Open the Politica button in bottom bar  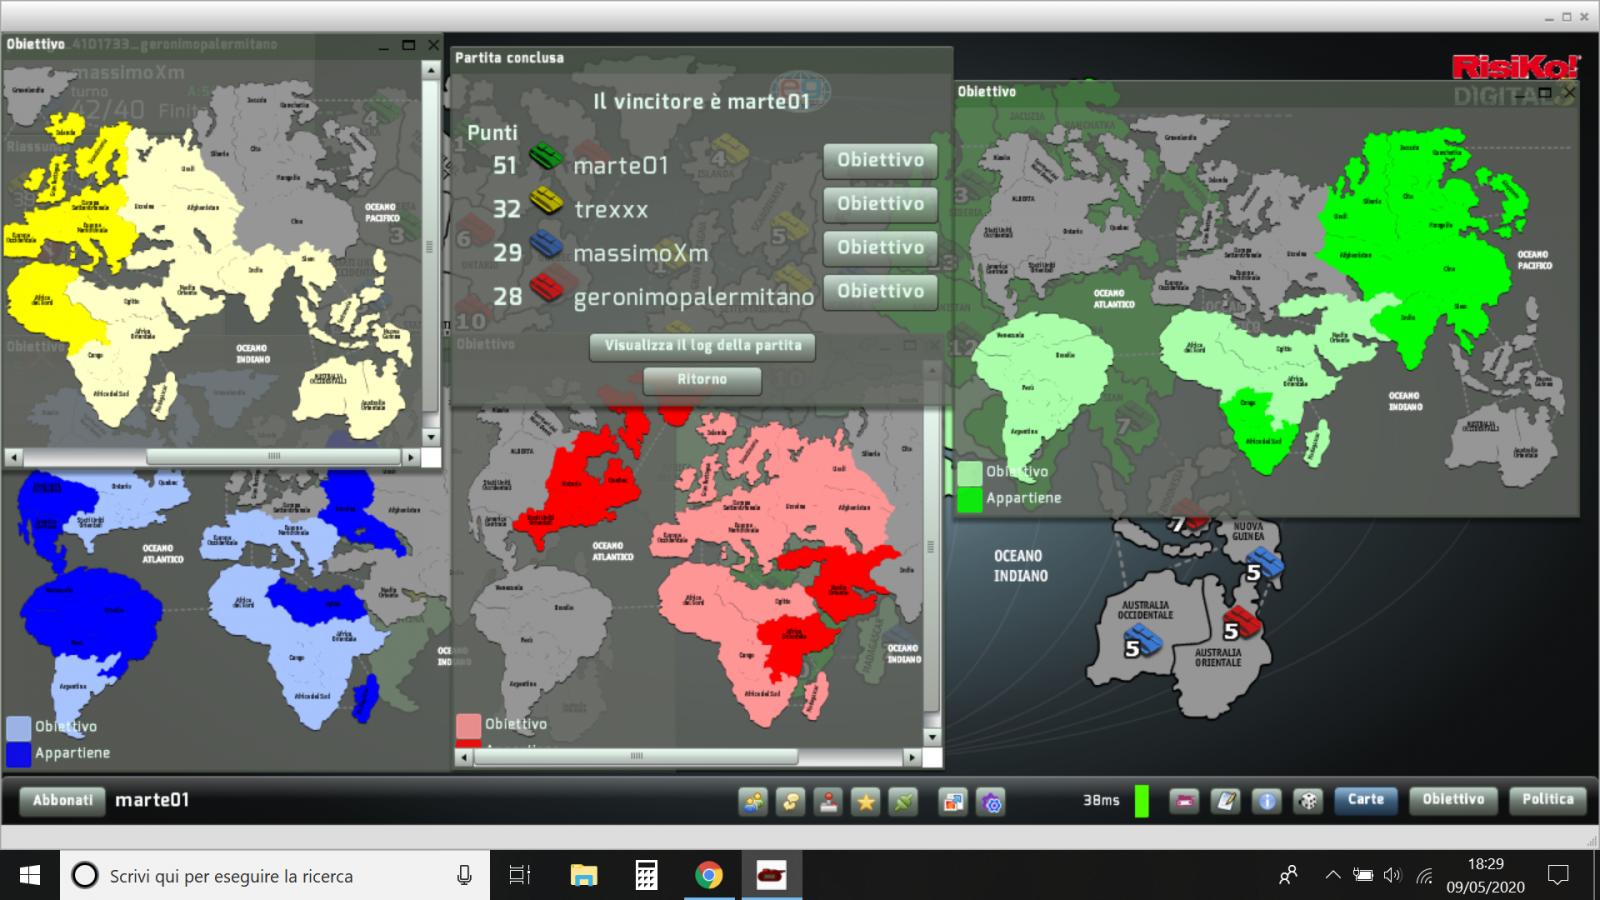click(x=1548, y=800)
